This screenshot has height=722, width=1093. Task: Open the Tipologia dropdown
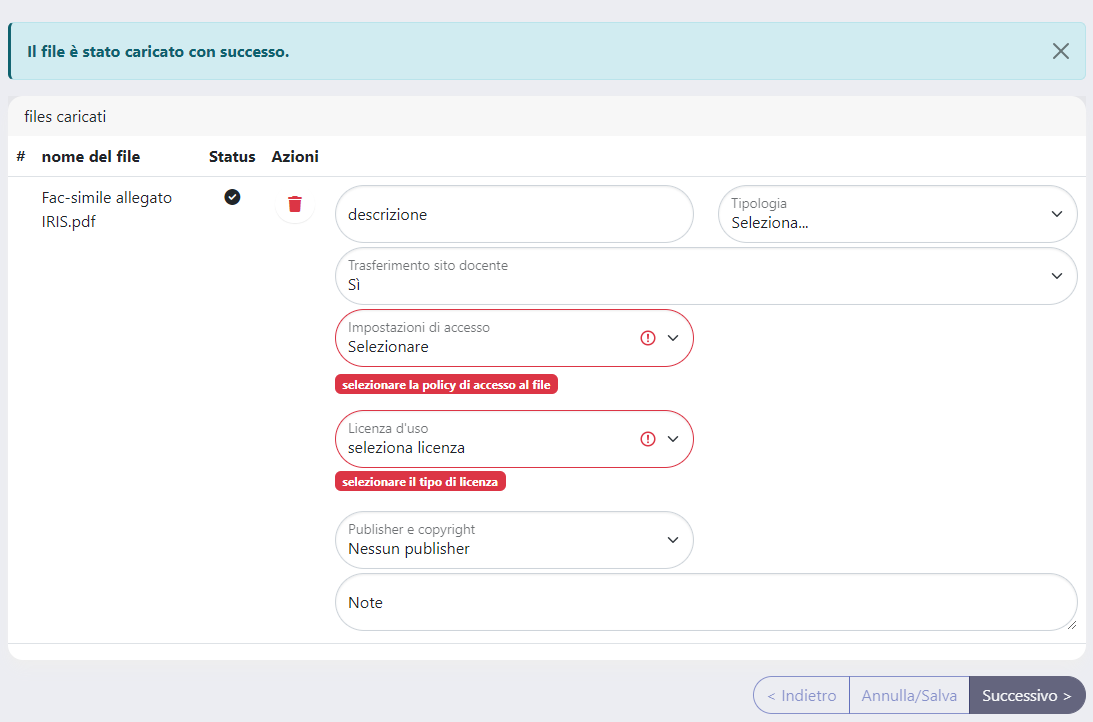[897, 214]
